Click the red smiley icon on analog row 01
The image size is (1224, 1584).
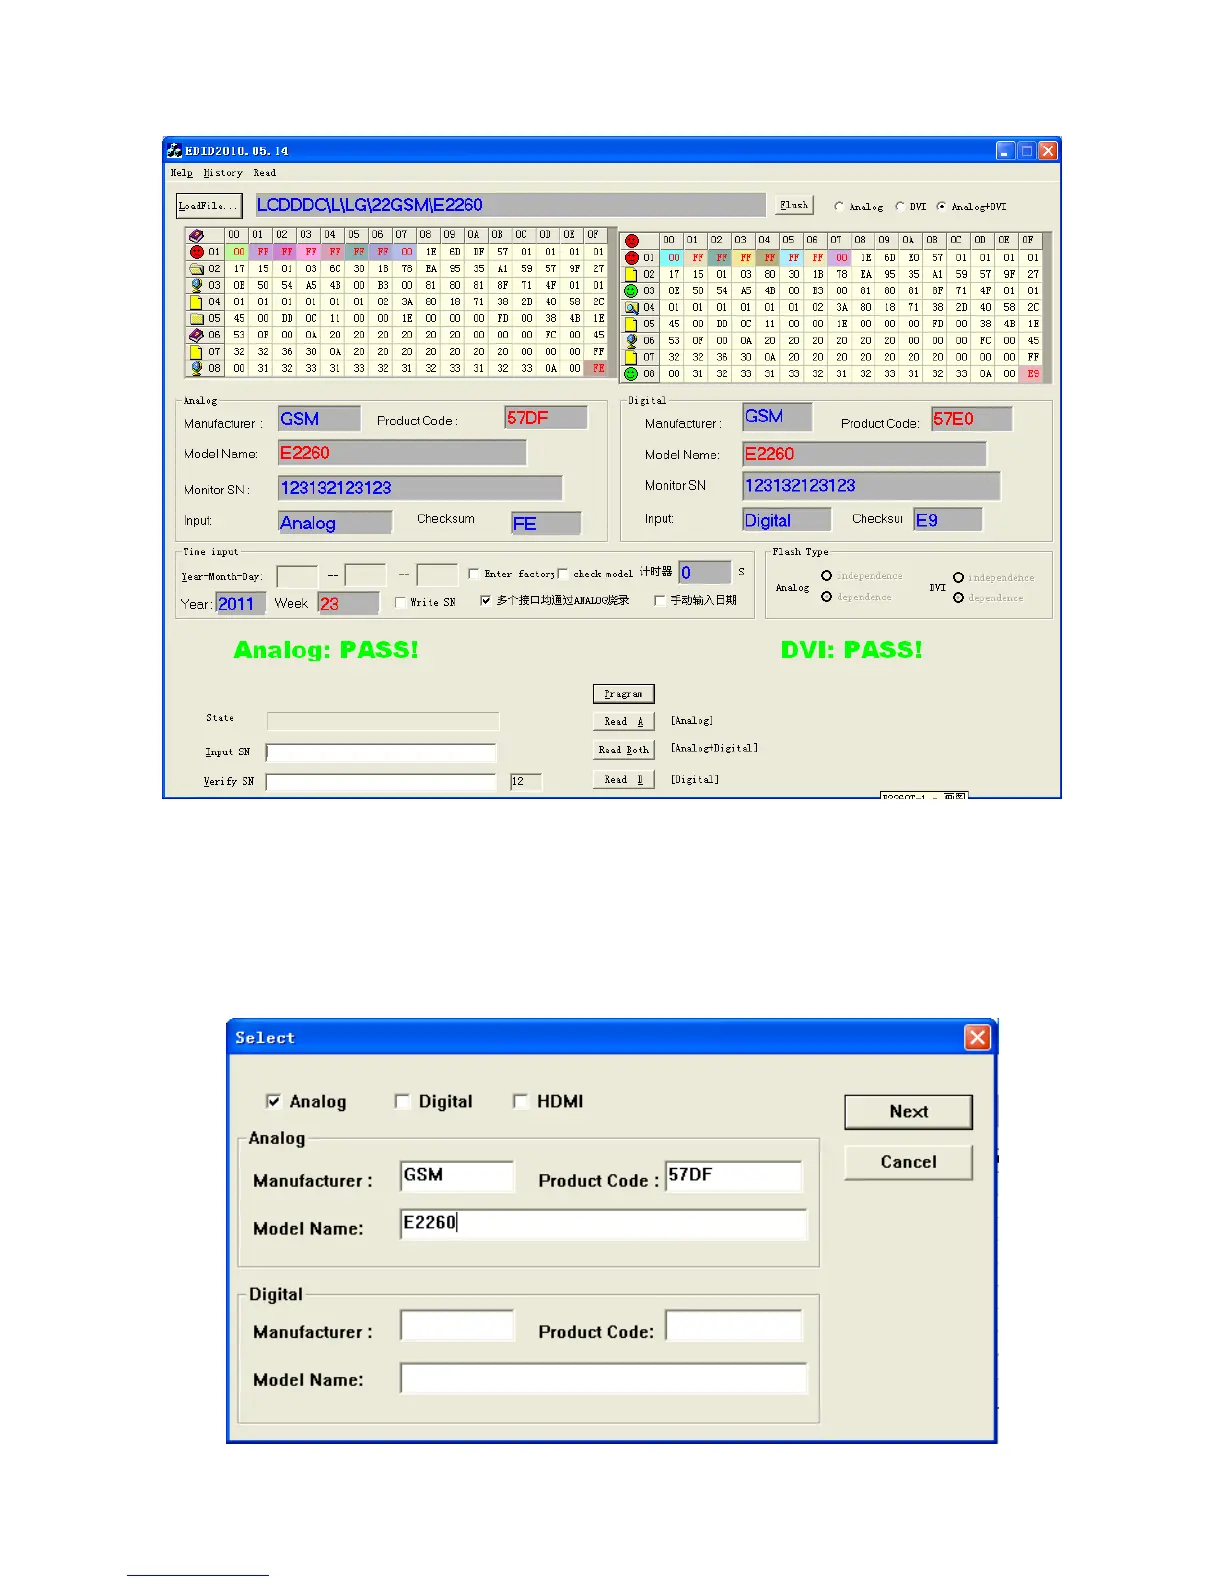(196, 252)
